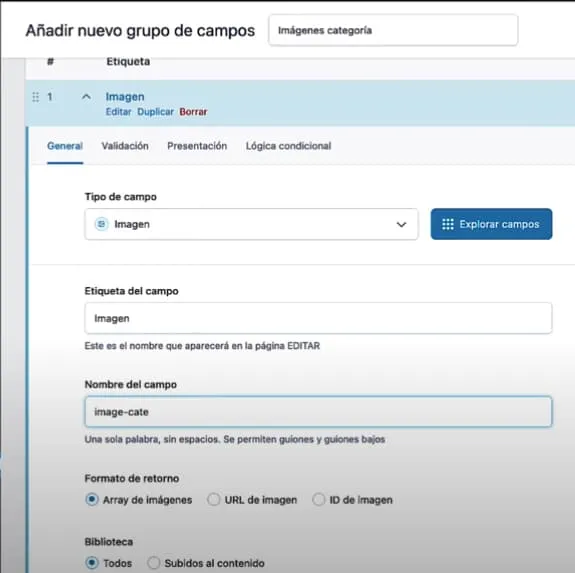Switch to the General tab
This screenshot has width=575, height=573.
[65, 146]
